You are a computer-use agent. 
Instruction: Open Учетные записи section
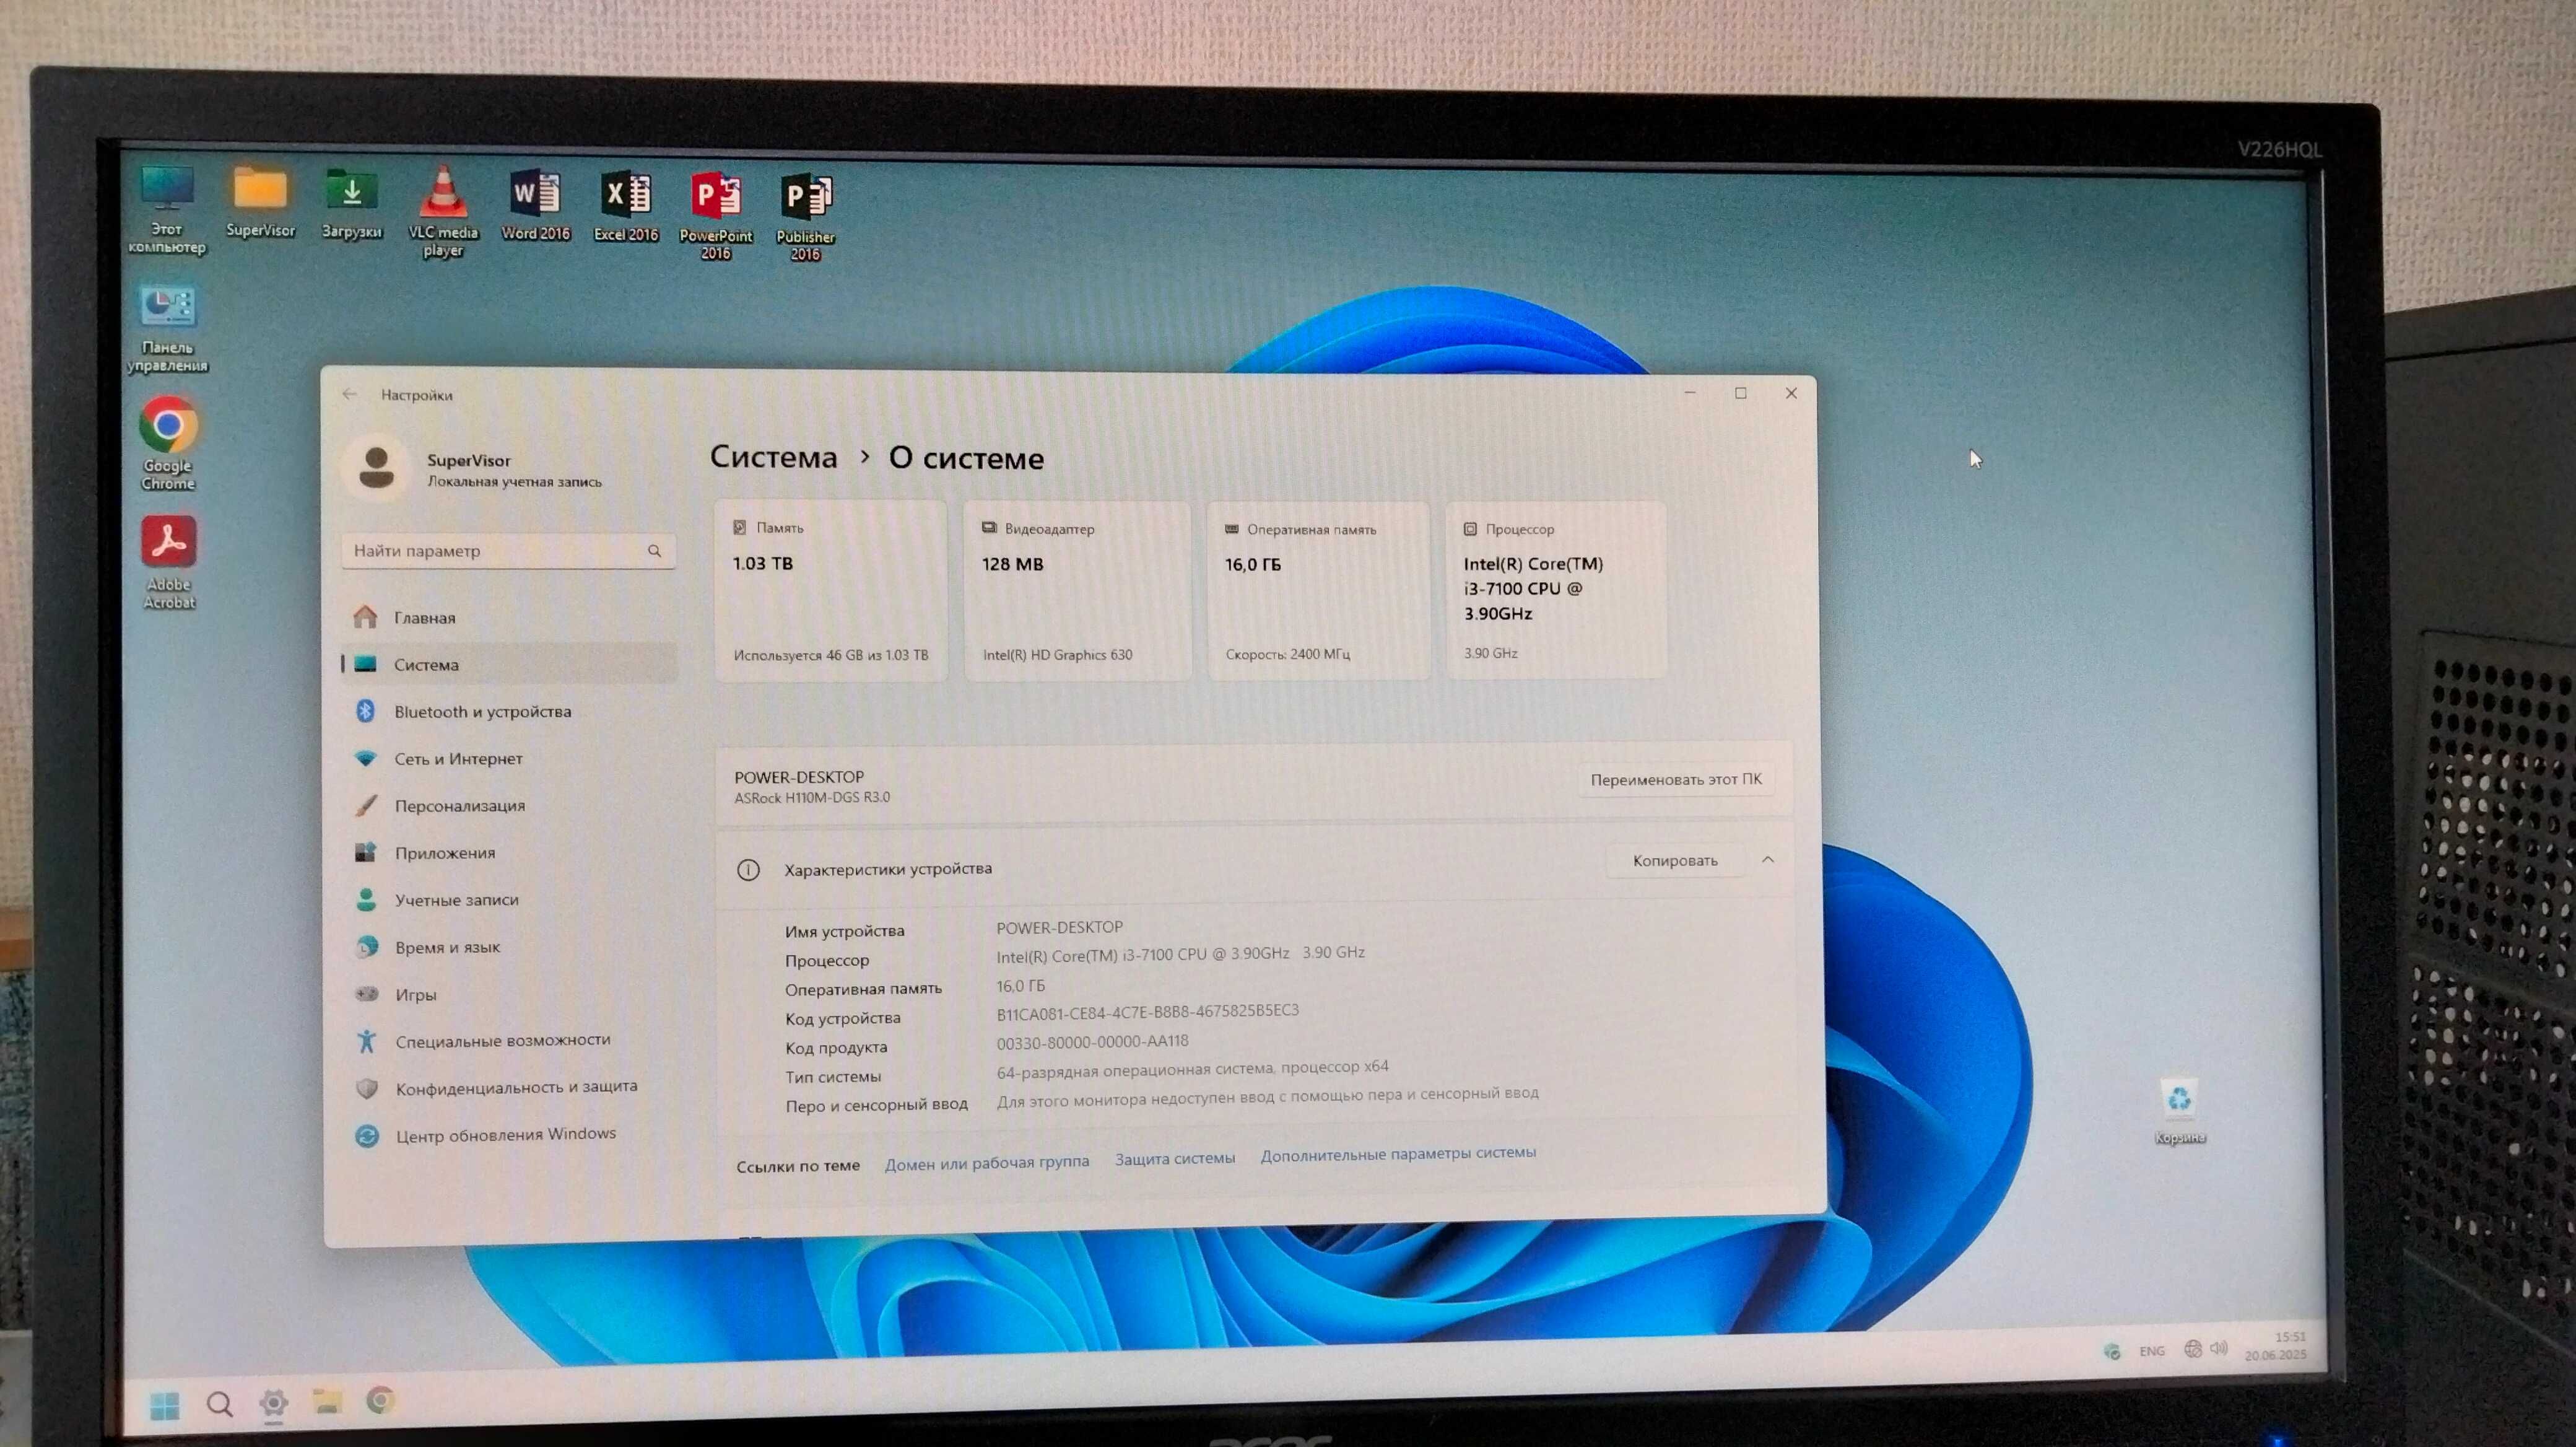[510, 899]
